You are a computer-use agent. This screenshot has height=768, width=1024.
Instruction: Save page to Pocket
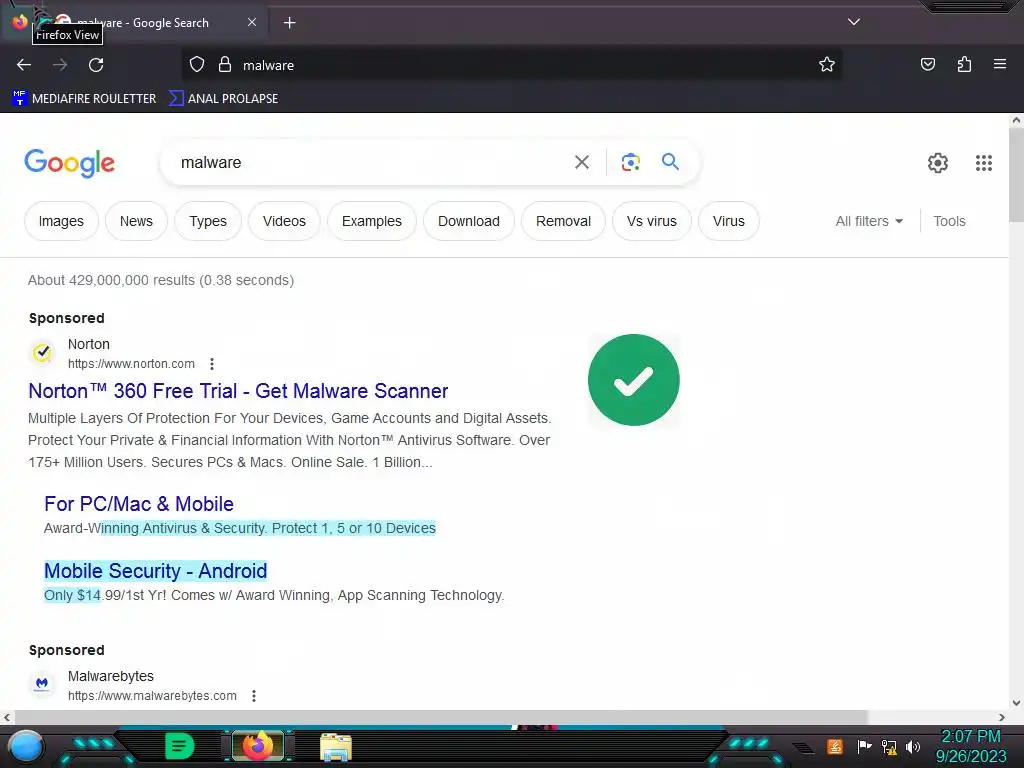pos(928,64)
